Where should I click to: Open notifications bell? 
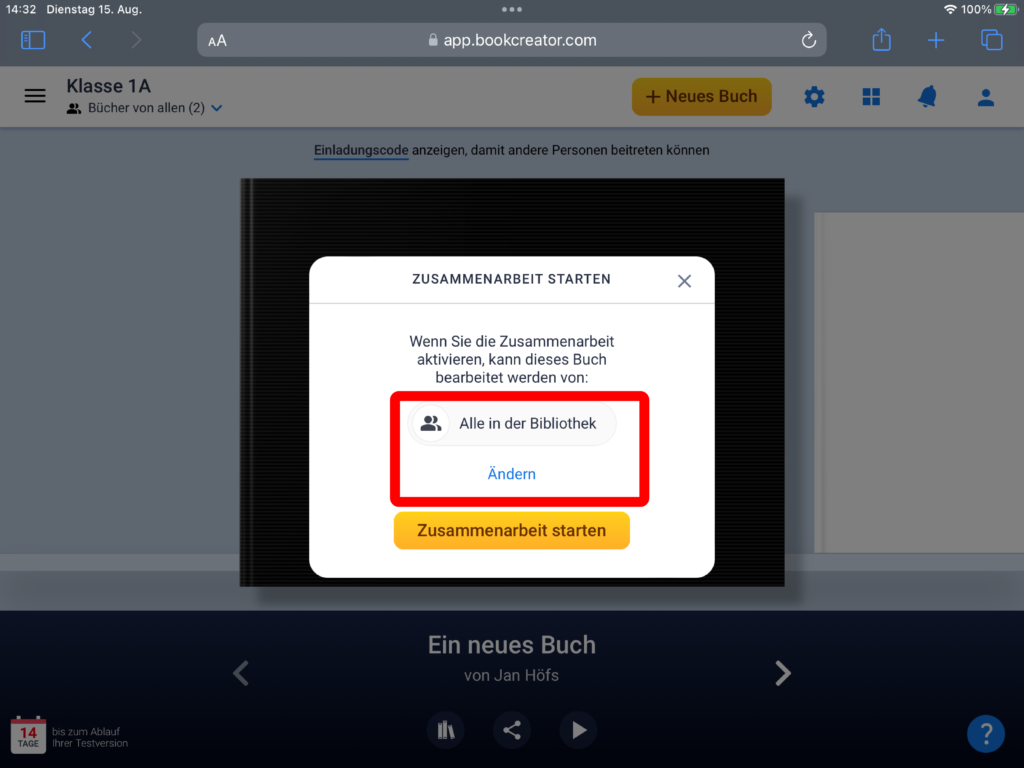tap(928, 96)
